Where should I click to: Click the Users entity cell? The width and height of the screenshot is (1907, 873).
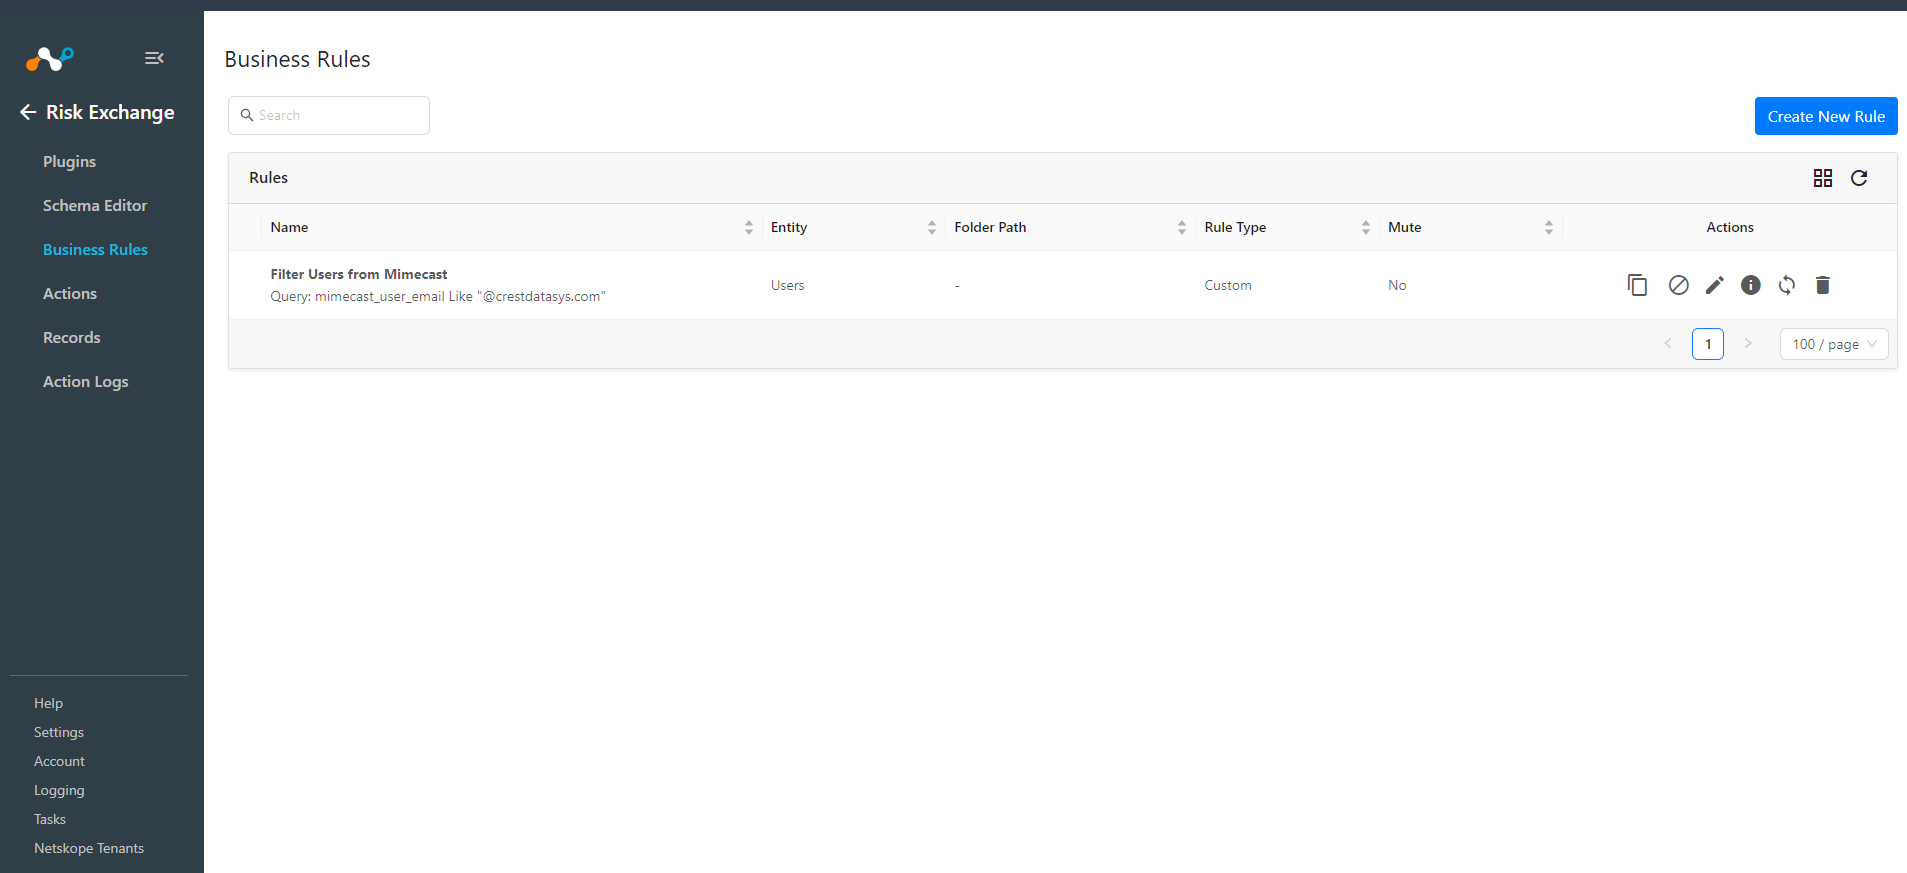coord(788,285)
